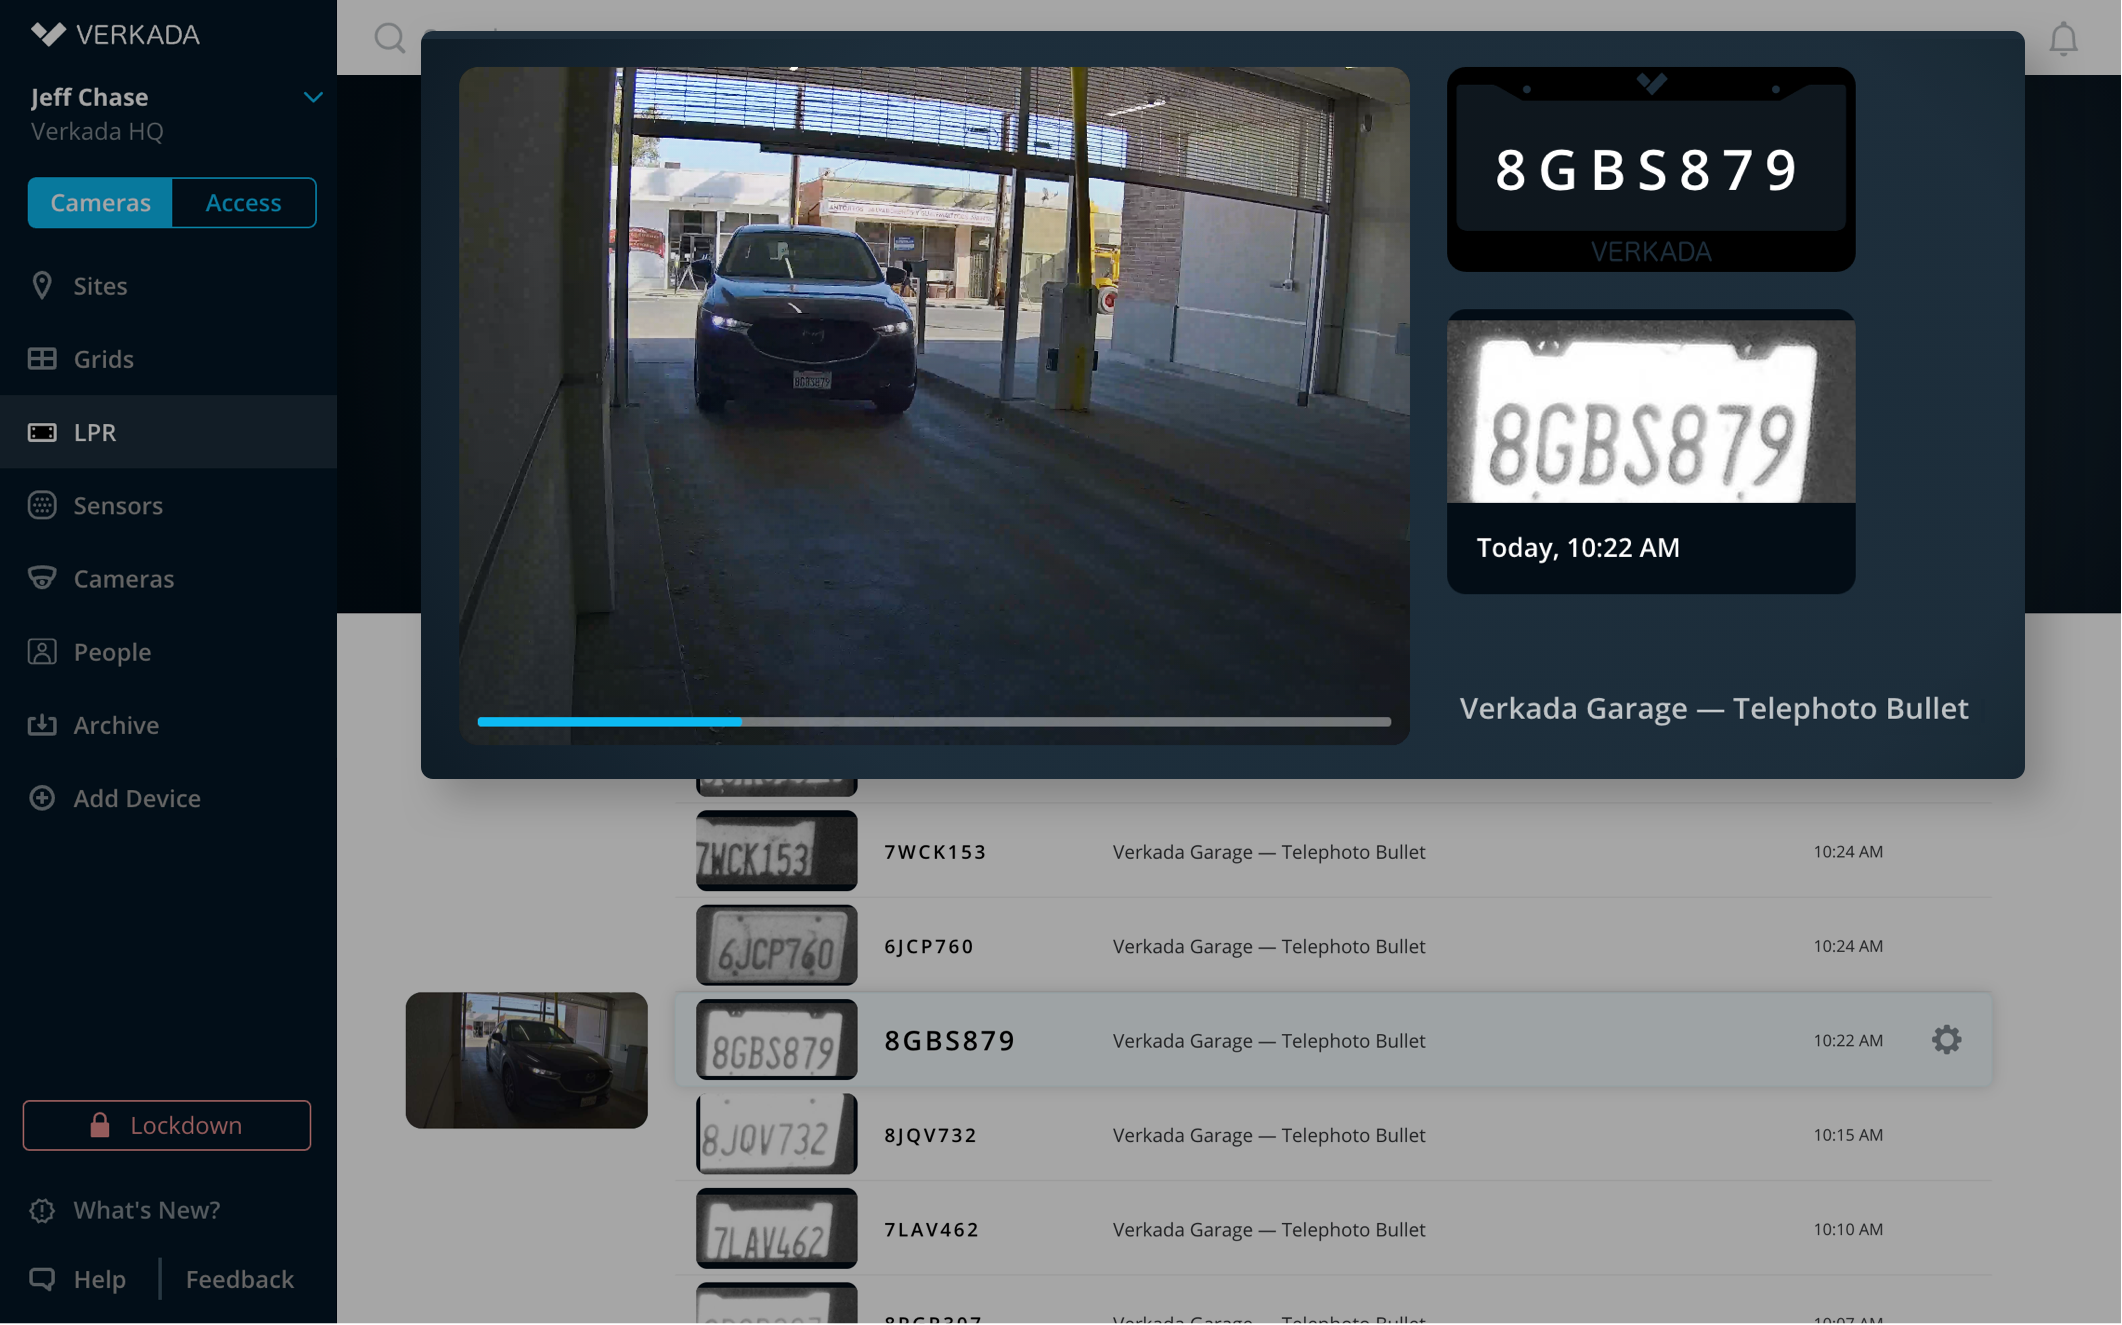Select LPR in the sidebar menu
Image resolution: width=2122 pixels, height=1325 pixels.
95,432
